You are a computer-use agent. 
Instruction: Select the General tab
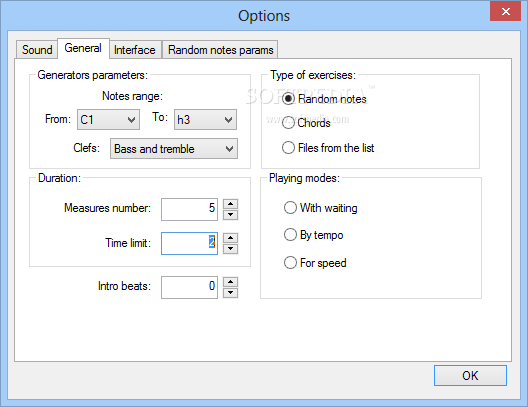(x=83, y=48)
